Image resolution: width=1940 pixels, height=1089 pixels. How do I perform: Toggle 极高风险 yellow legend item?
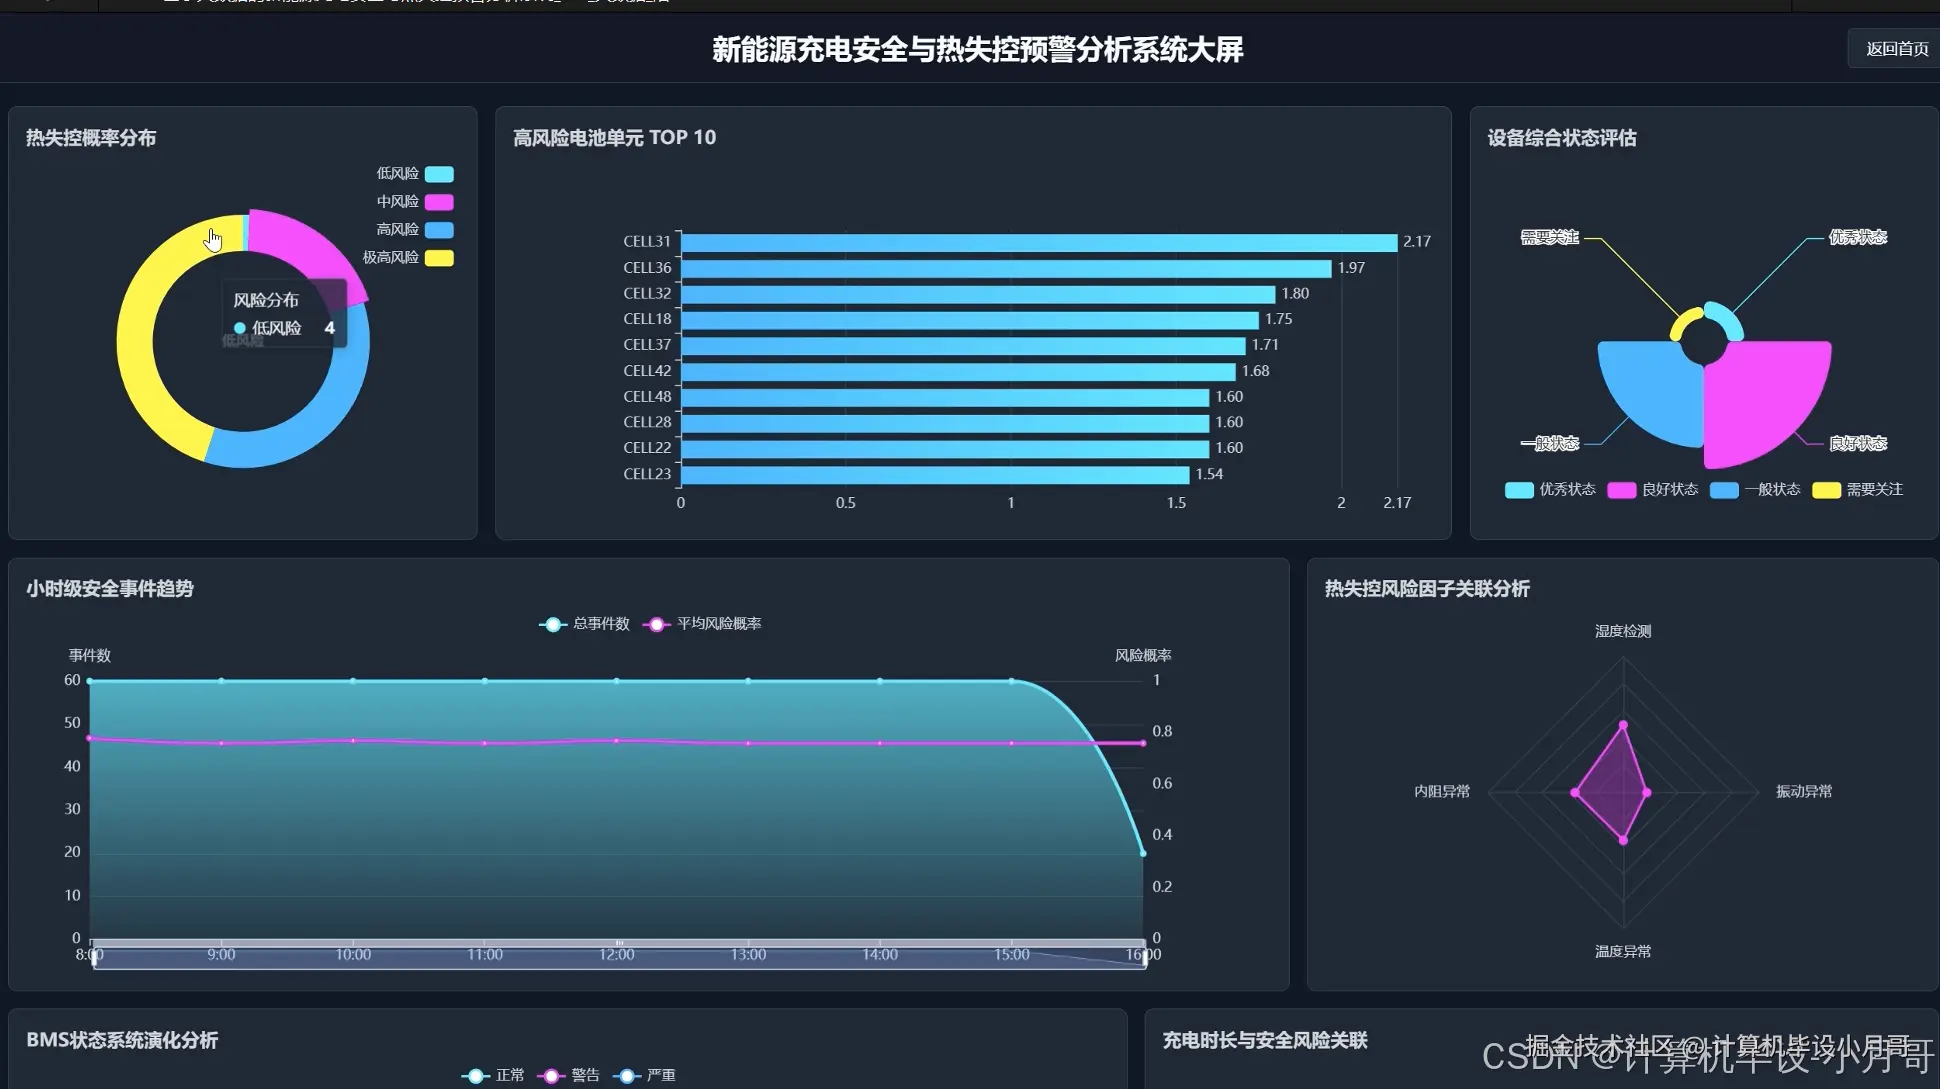[x=439, y=258]
